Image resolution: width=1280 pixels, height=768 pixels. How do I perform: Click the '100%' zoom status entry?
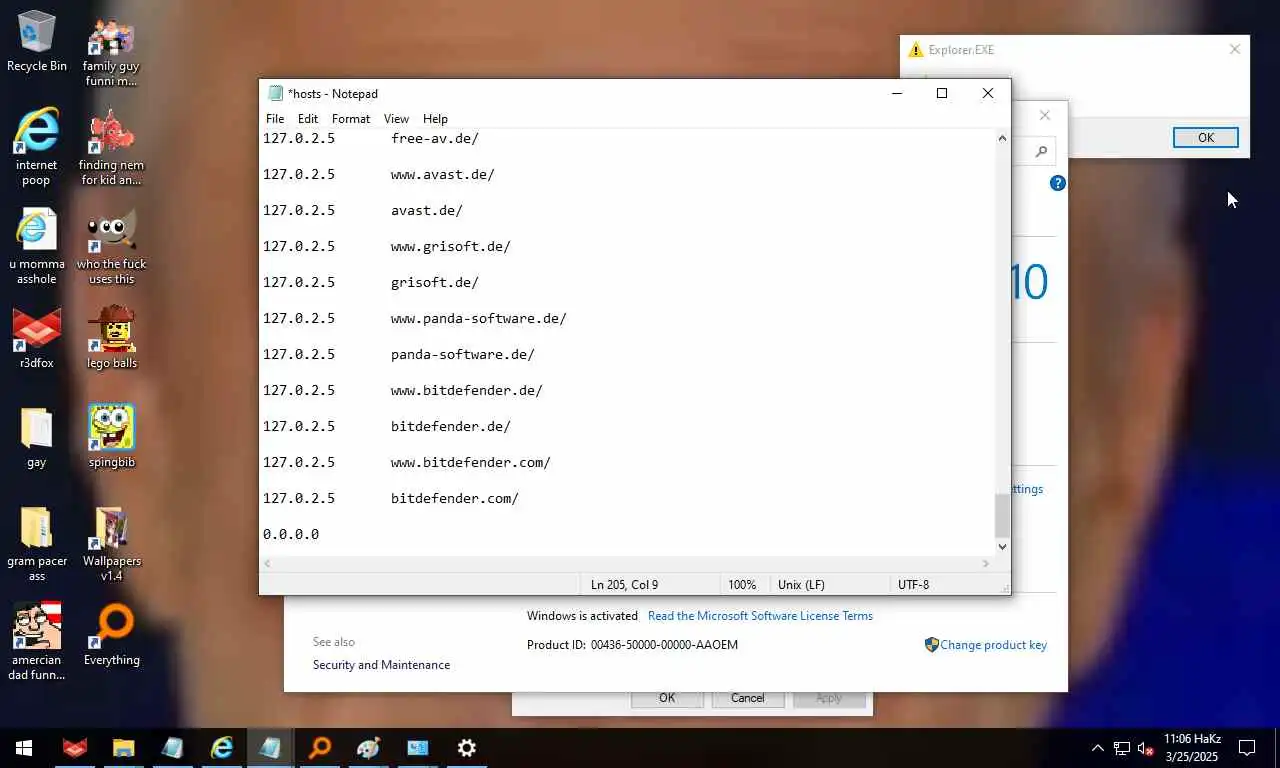coord(741,584)
